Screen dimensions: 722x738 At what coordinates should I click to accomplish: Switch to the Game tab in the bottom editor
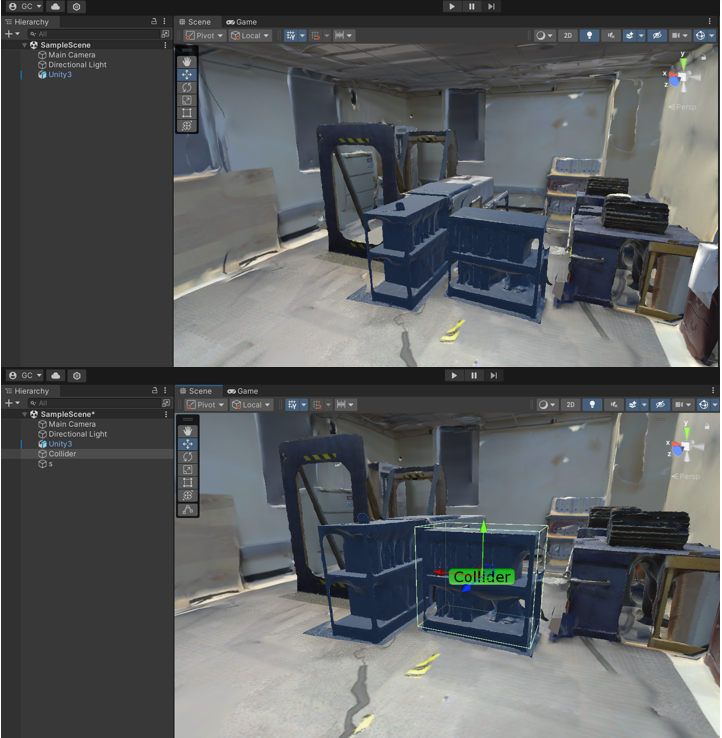point(242,391)
